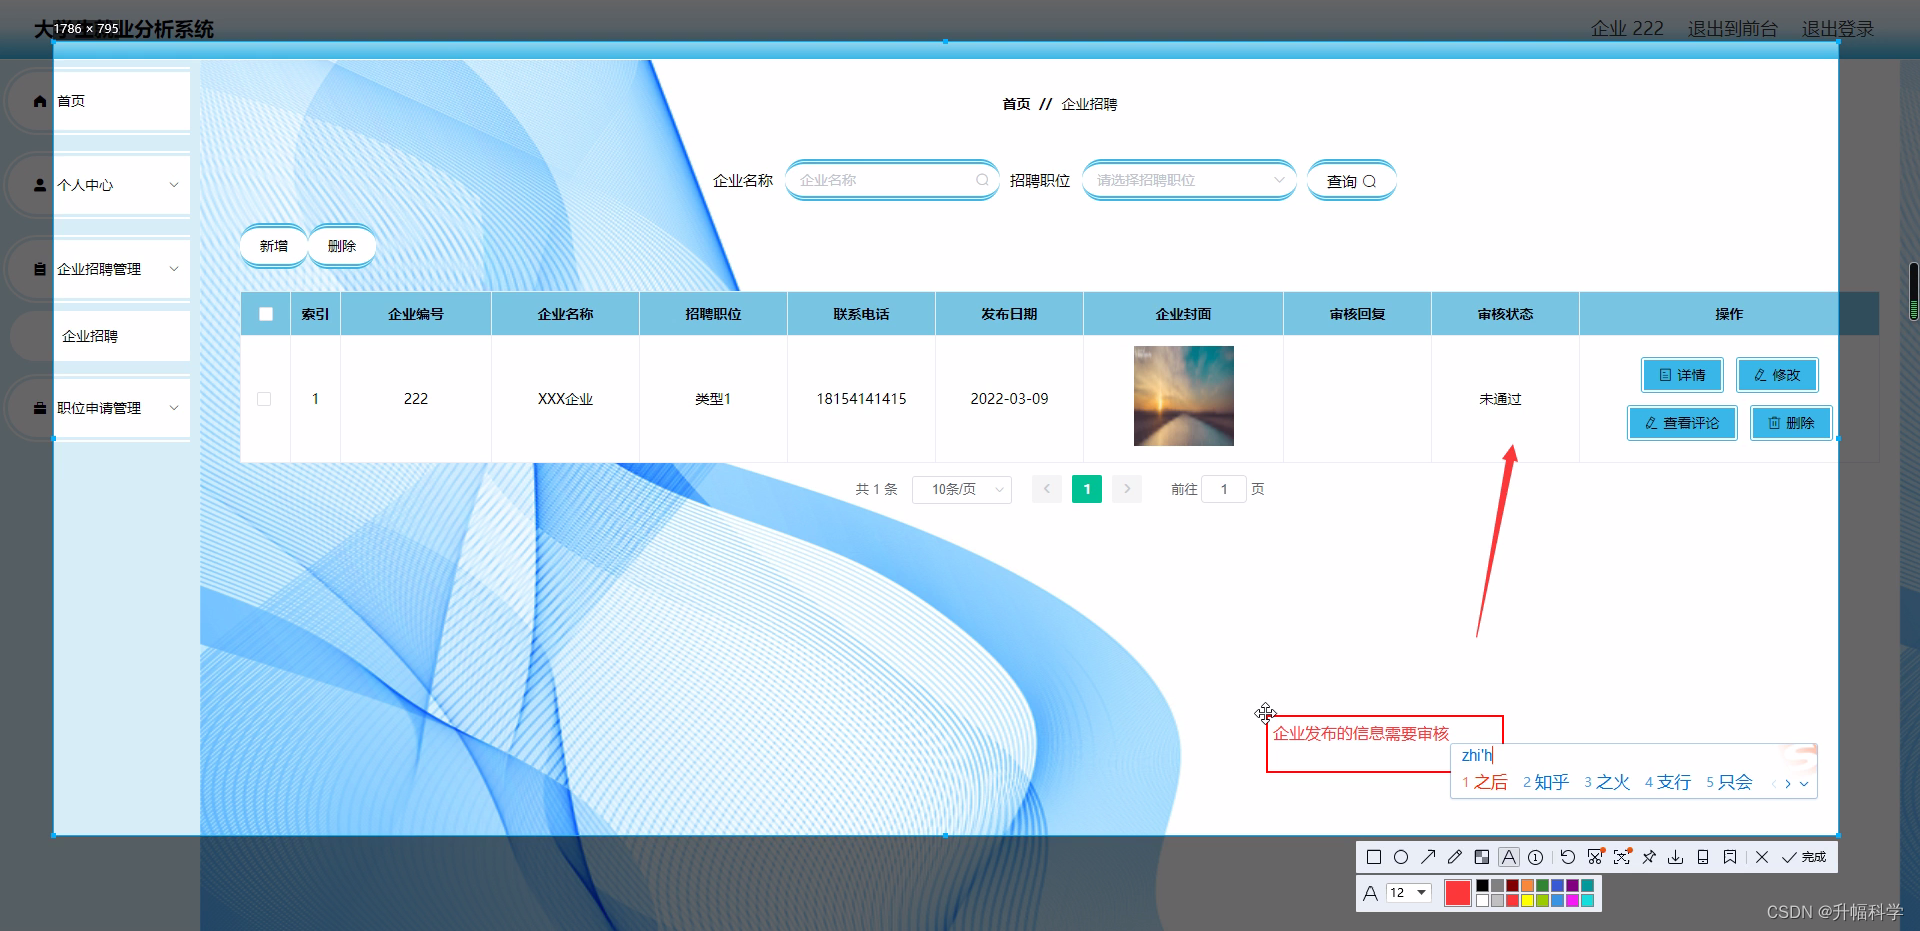Image resolution: width=1920 pixels, height=931 pixels.
Task: Select the mosaic blur tool
Action: pos(1482,857)
